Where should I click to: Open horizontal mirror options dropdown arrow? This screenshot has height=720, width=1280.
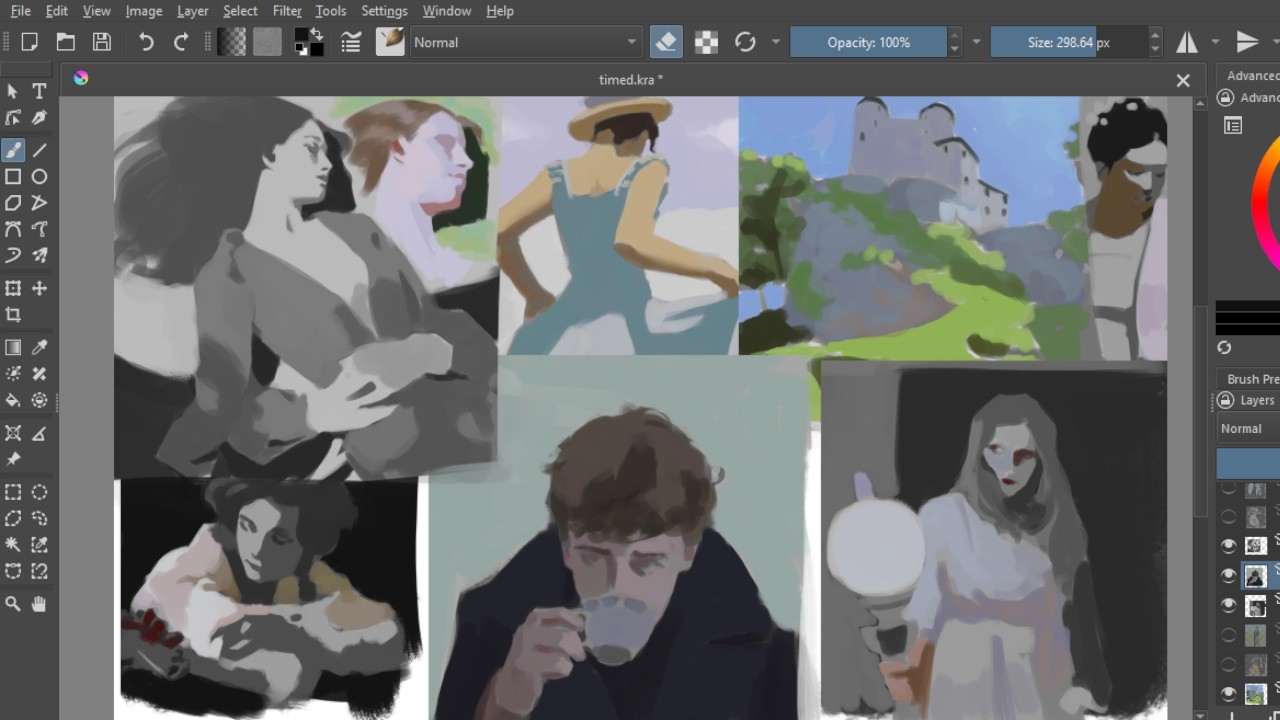[1215, 42]
